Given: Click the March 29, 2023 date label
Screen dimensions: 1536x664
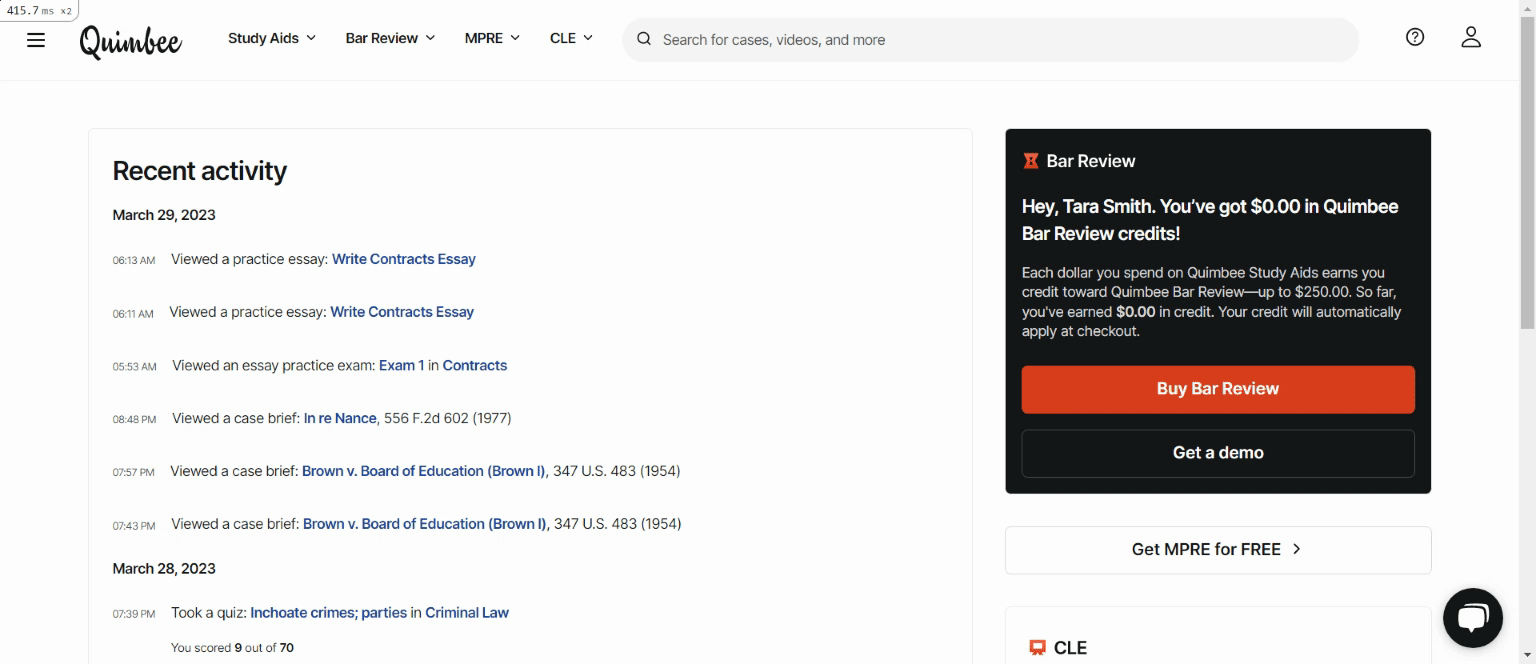Looking at the screenshot, I should pos(164,215).
